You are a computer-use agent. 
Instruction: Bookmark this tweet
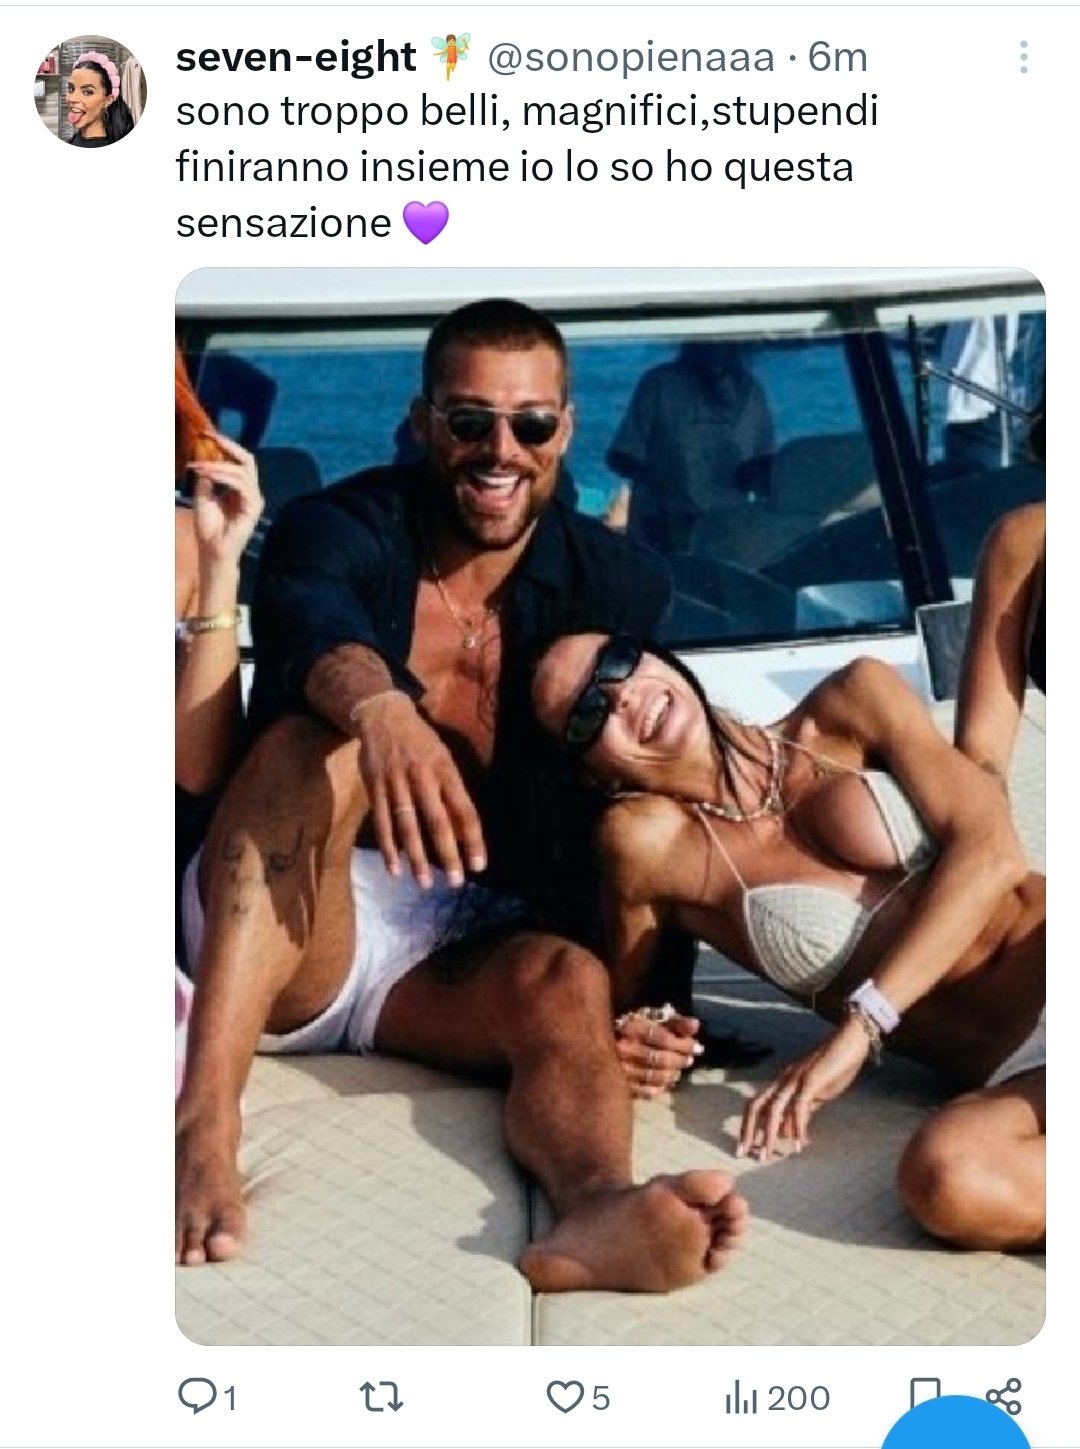coord(925,1392)
